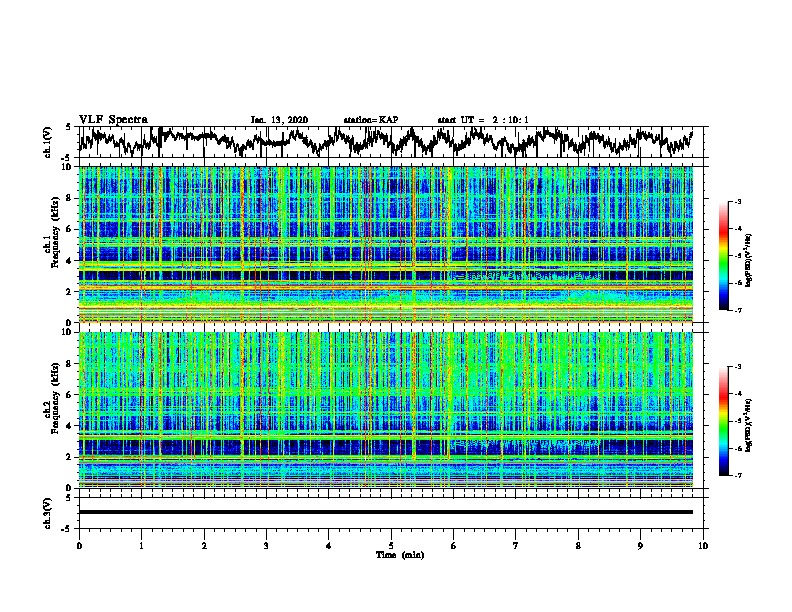Image resolution: width=792 pixels, height=612 pixels.
Task: Click the "-7" label on ch.1 colorbar
Action: (737, 310)
